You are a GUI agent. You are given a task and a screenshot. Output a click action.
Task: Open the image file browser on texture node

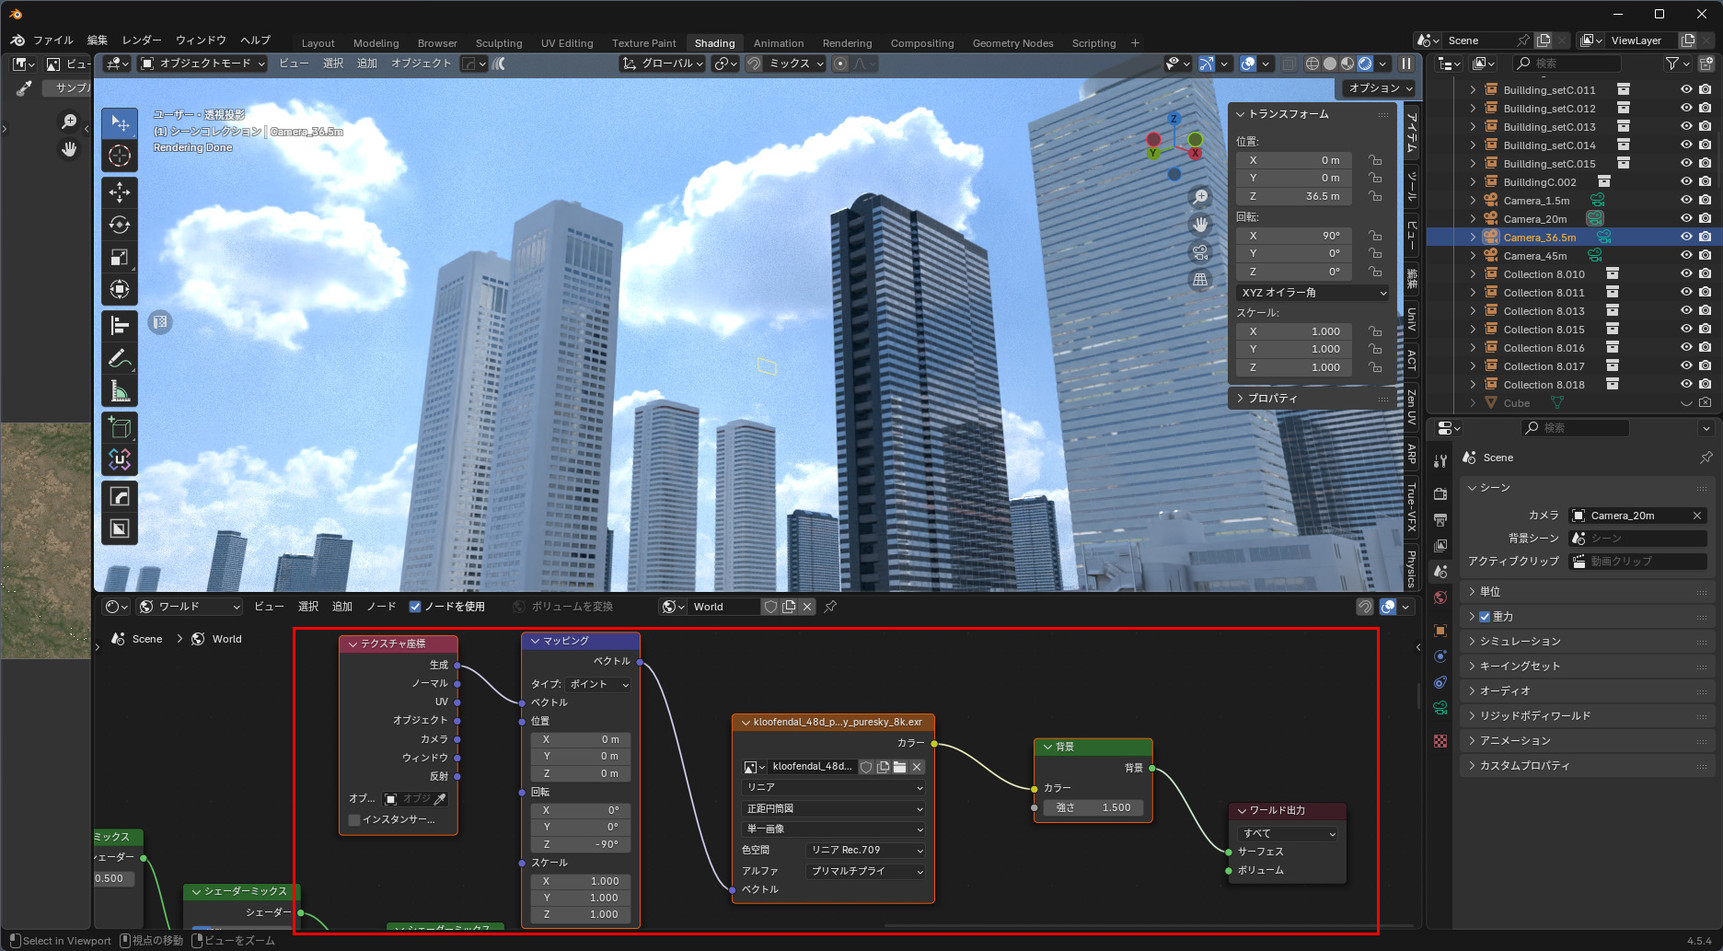[900, 767]
